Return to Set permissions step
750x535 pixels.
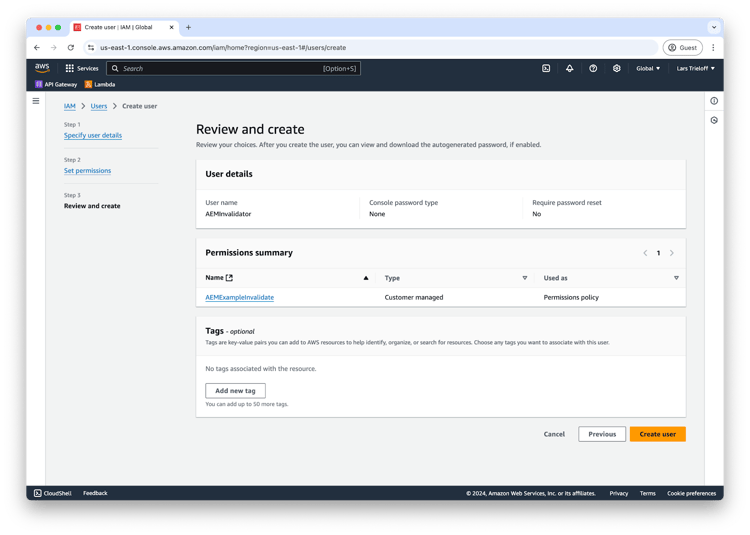pyautogui.click(x=88, y=171)
